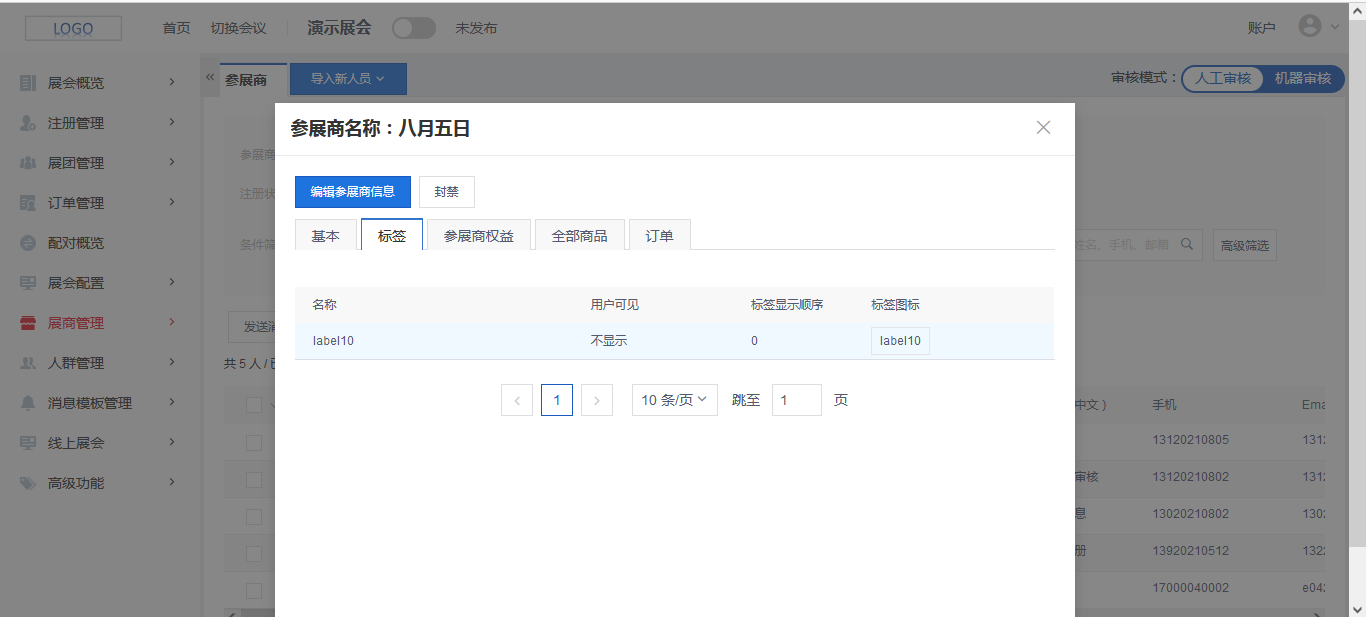
Task: Click the 人群管理 people icon
Action: (x=28, y=363)
